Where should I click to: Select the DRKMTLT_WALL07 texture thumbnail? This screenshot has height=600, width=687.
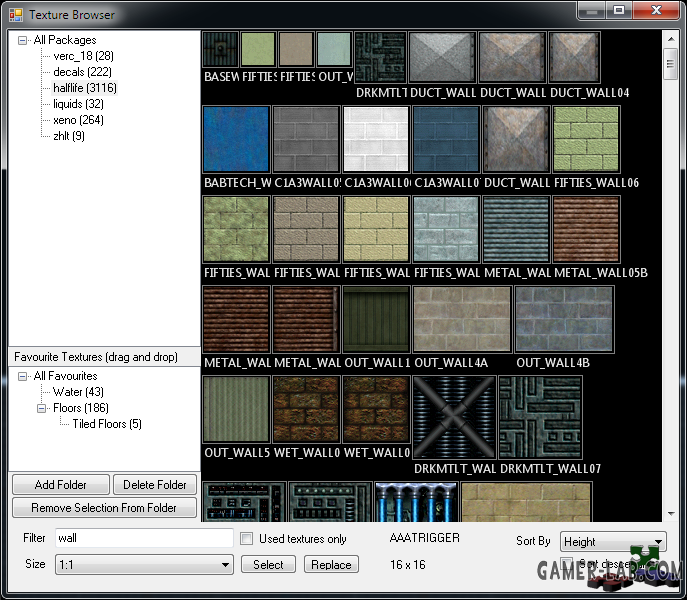pos(540,417)
